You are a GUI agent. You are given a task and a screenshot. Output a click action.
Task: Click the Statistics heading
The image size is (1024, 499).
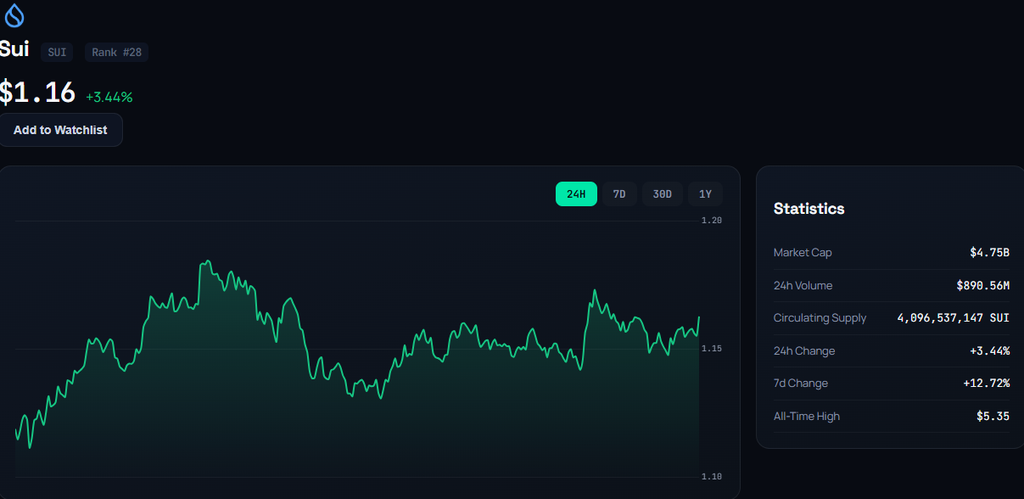click(808, 208)
